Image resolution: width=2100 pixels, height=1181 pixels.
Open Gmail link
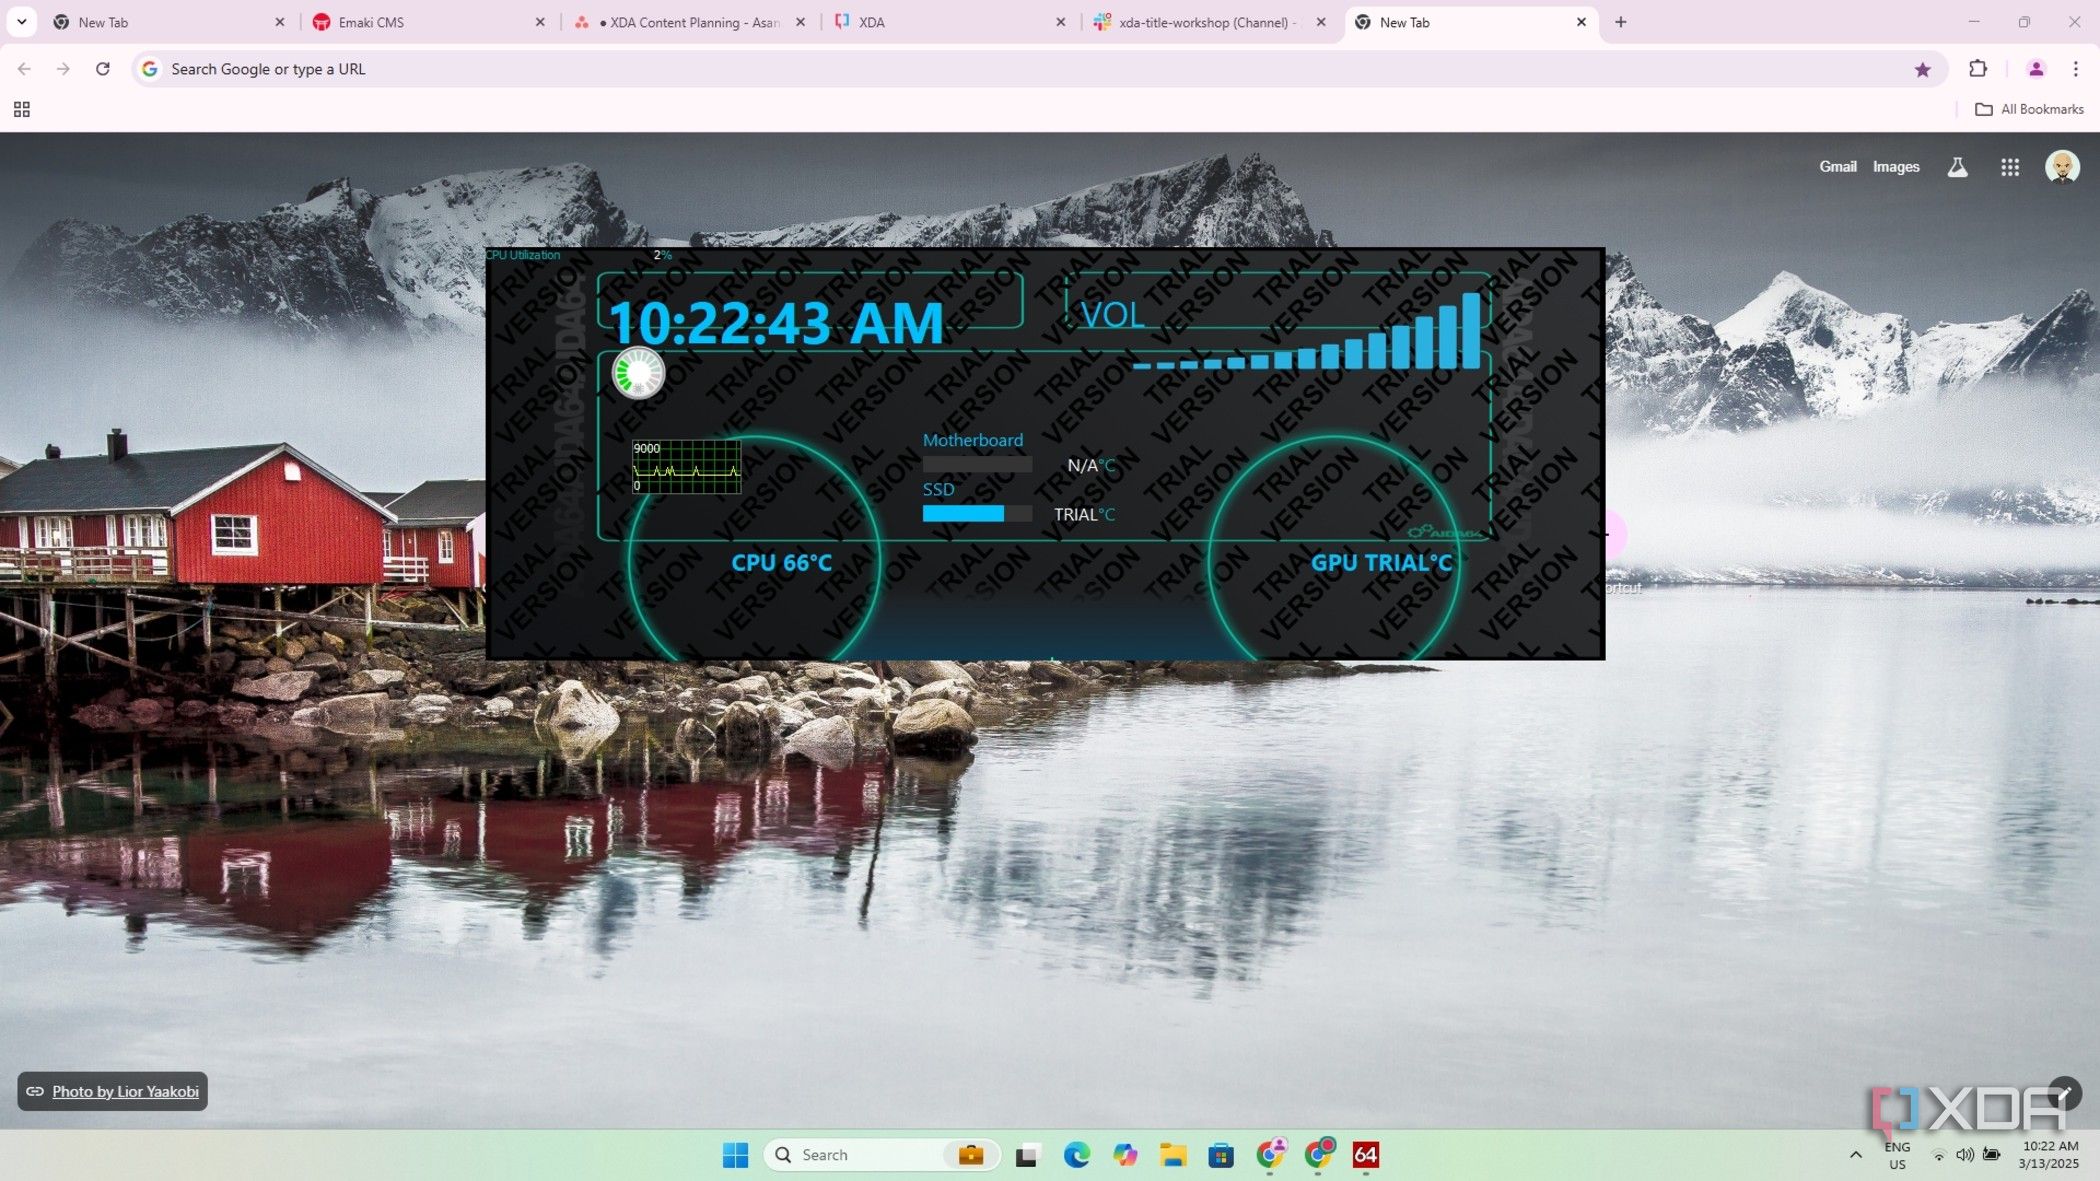(1838, 167)
